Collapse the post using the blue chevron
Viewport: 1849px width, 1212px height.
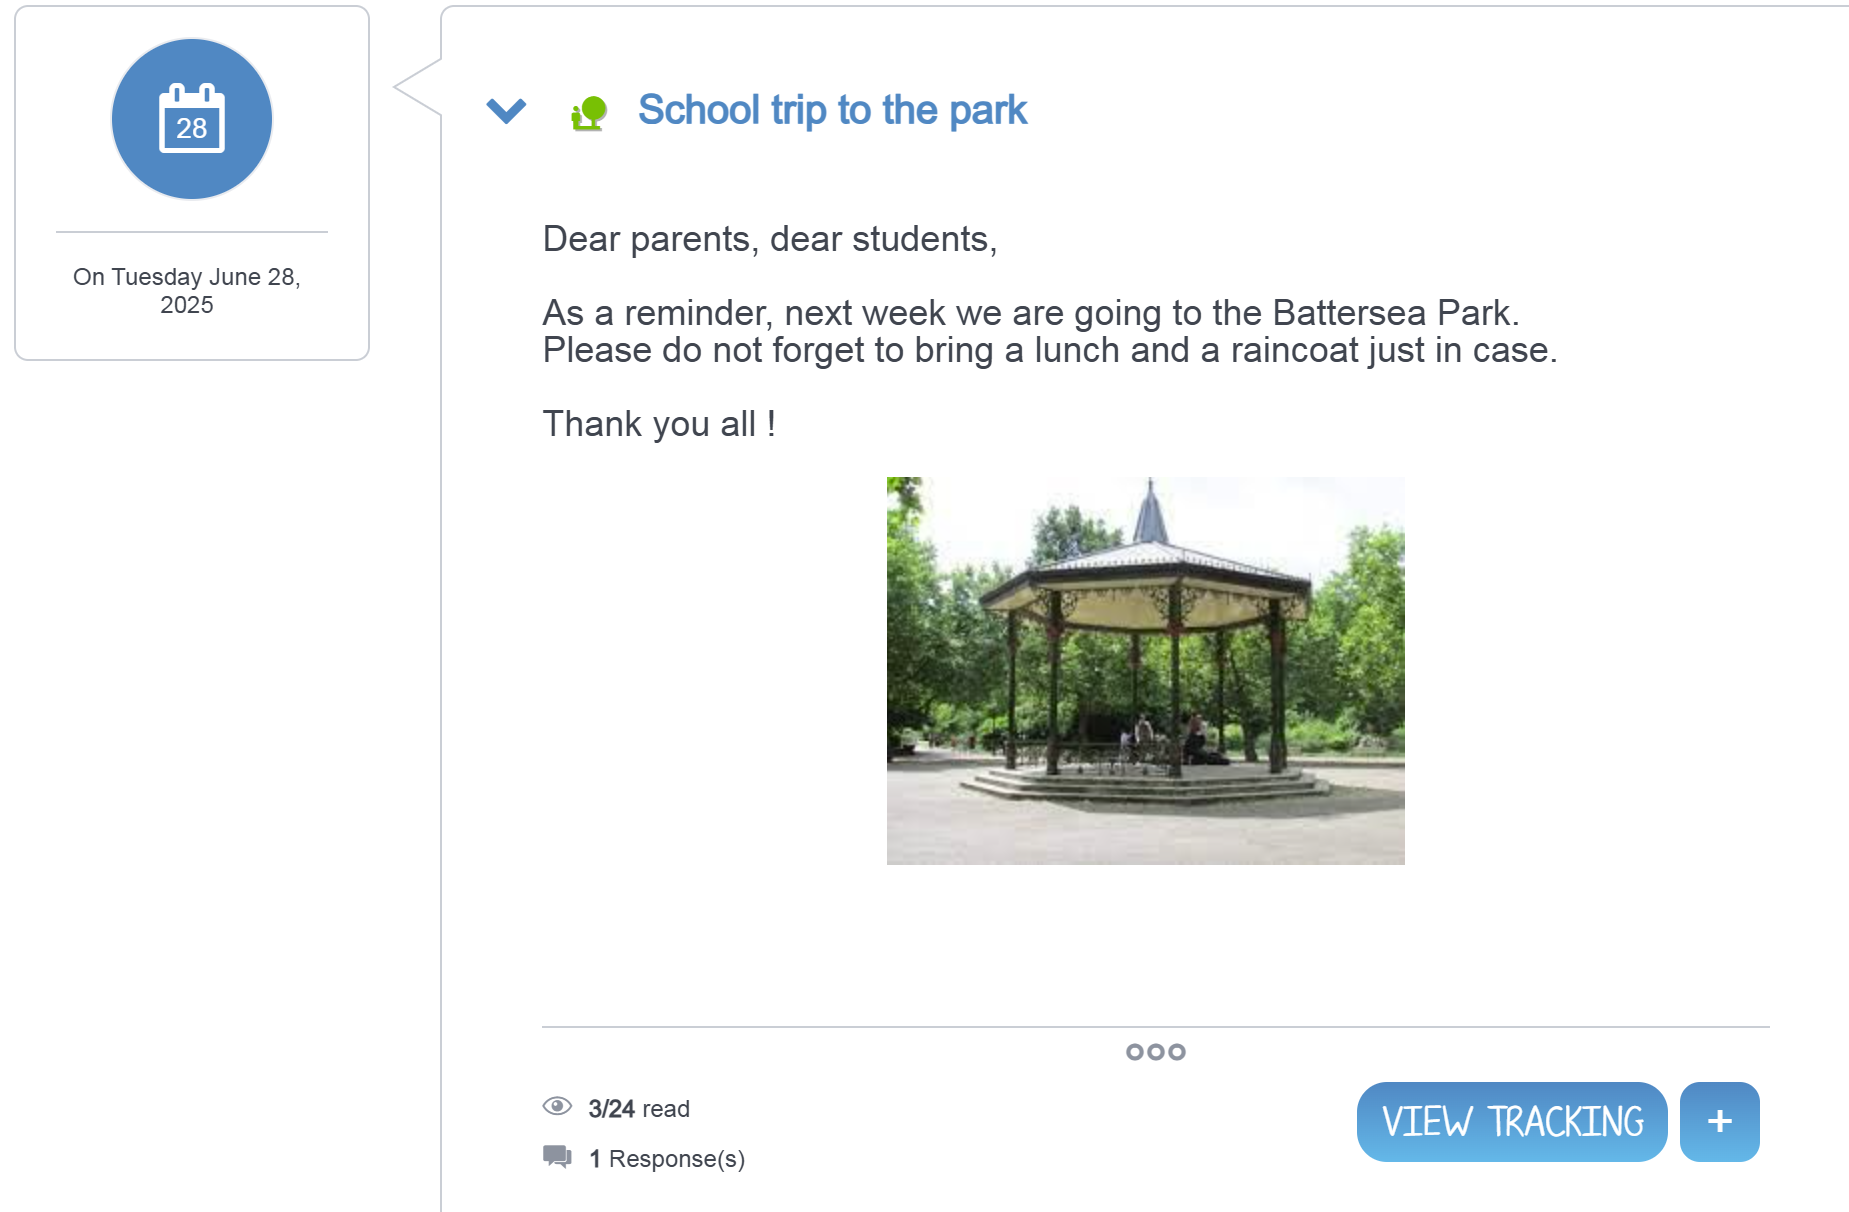point(506,110)
